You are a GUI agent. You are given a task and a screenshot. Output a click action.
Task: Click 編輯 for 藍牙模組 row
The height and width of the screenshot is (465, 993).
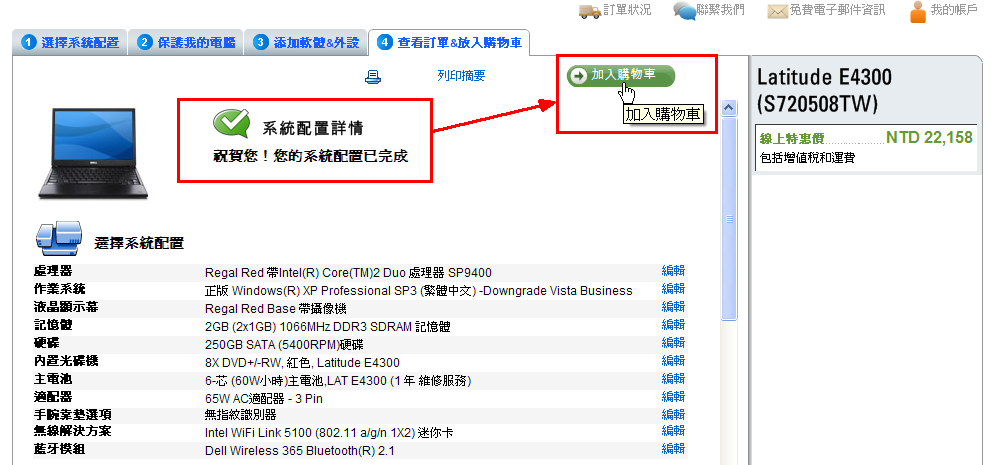pos(673,449)
